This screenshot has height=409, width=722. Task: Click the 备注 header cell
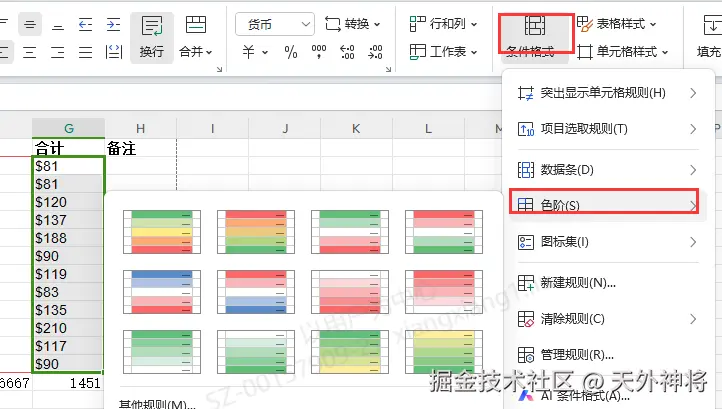click(x=140, y=148)
